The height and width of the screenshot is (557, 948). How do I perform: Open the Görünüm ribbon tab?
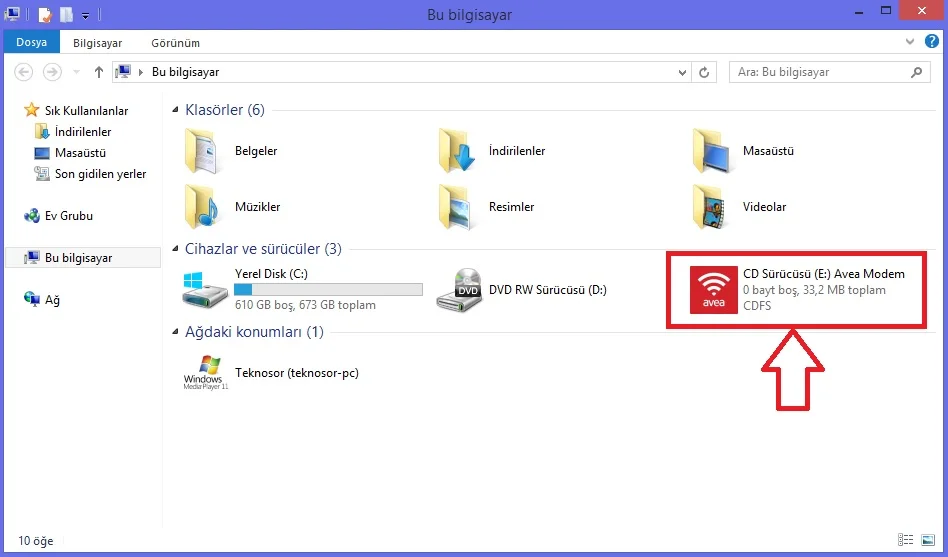click(175, 43)
